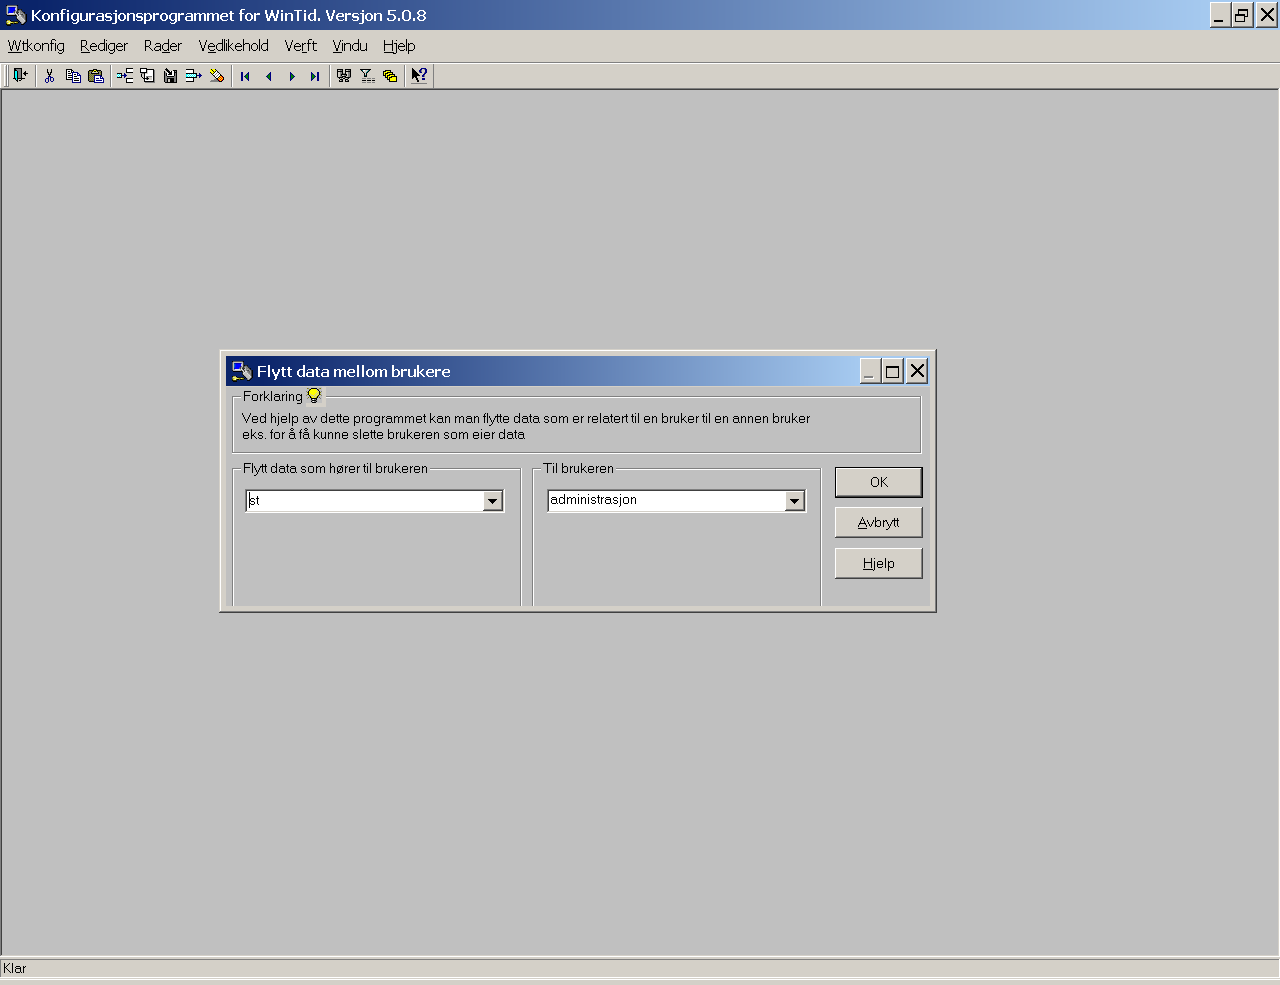1280x985 pixels.
Task: Click the copy icon in toolbar
Action: tap(73, 75)
